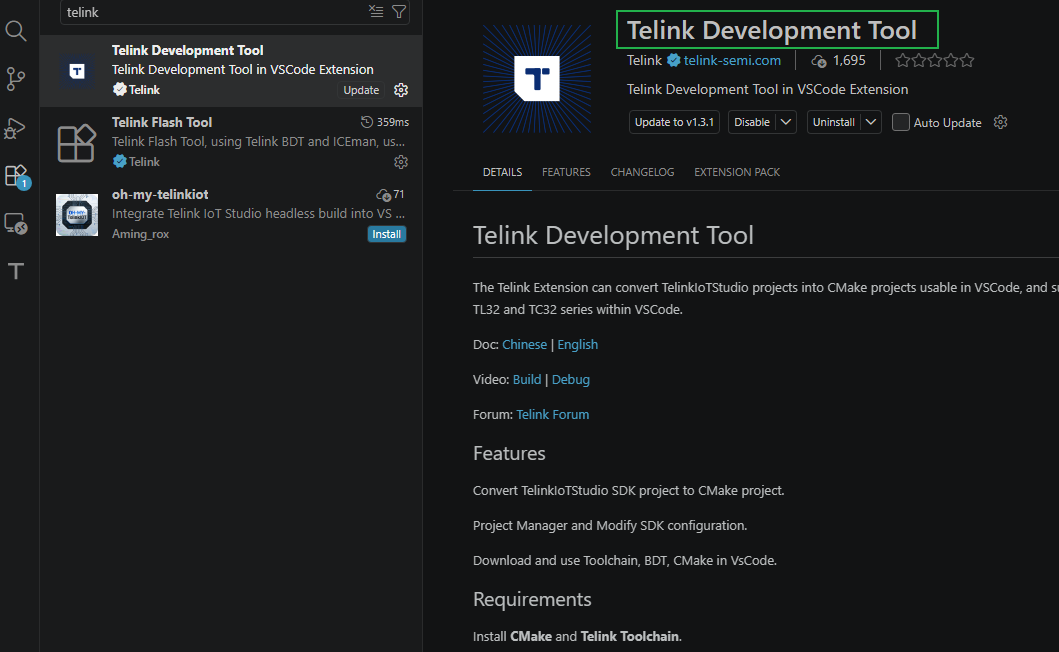Switch to the DETAILS tab
Screen dimensions: 1059x652
(502, 172)
